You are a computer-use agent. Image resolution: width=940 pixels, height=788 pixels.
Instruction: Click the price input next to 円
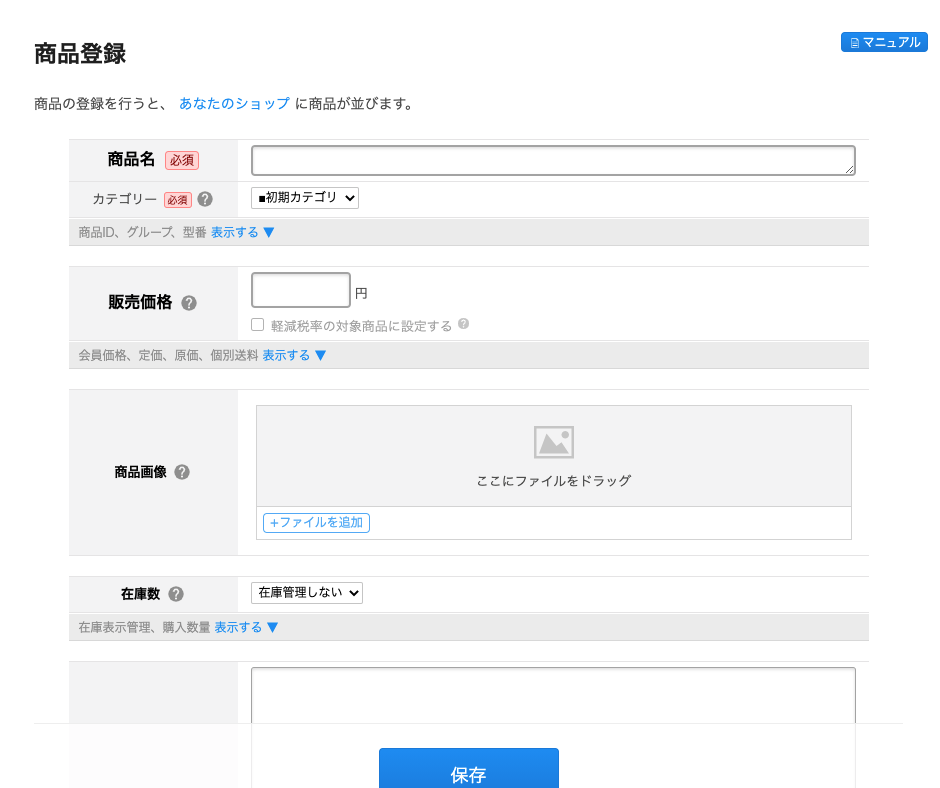pyautogui.click(x=300, y=290)
